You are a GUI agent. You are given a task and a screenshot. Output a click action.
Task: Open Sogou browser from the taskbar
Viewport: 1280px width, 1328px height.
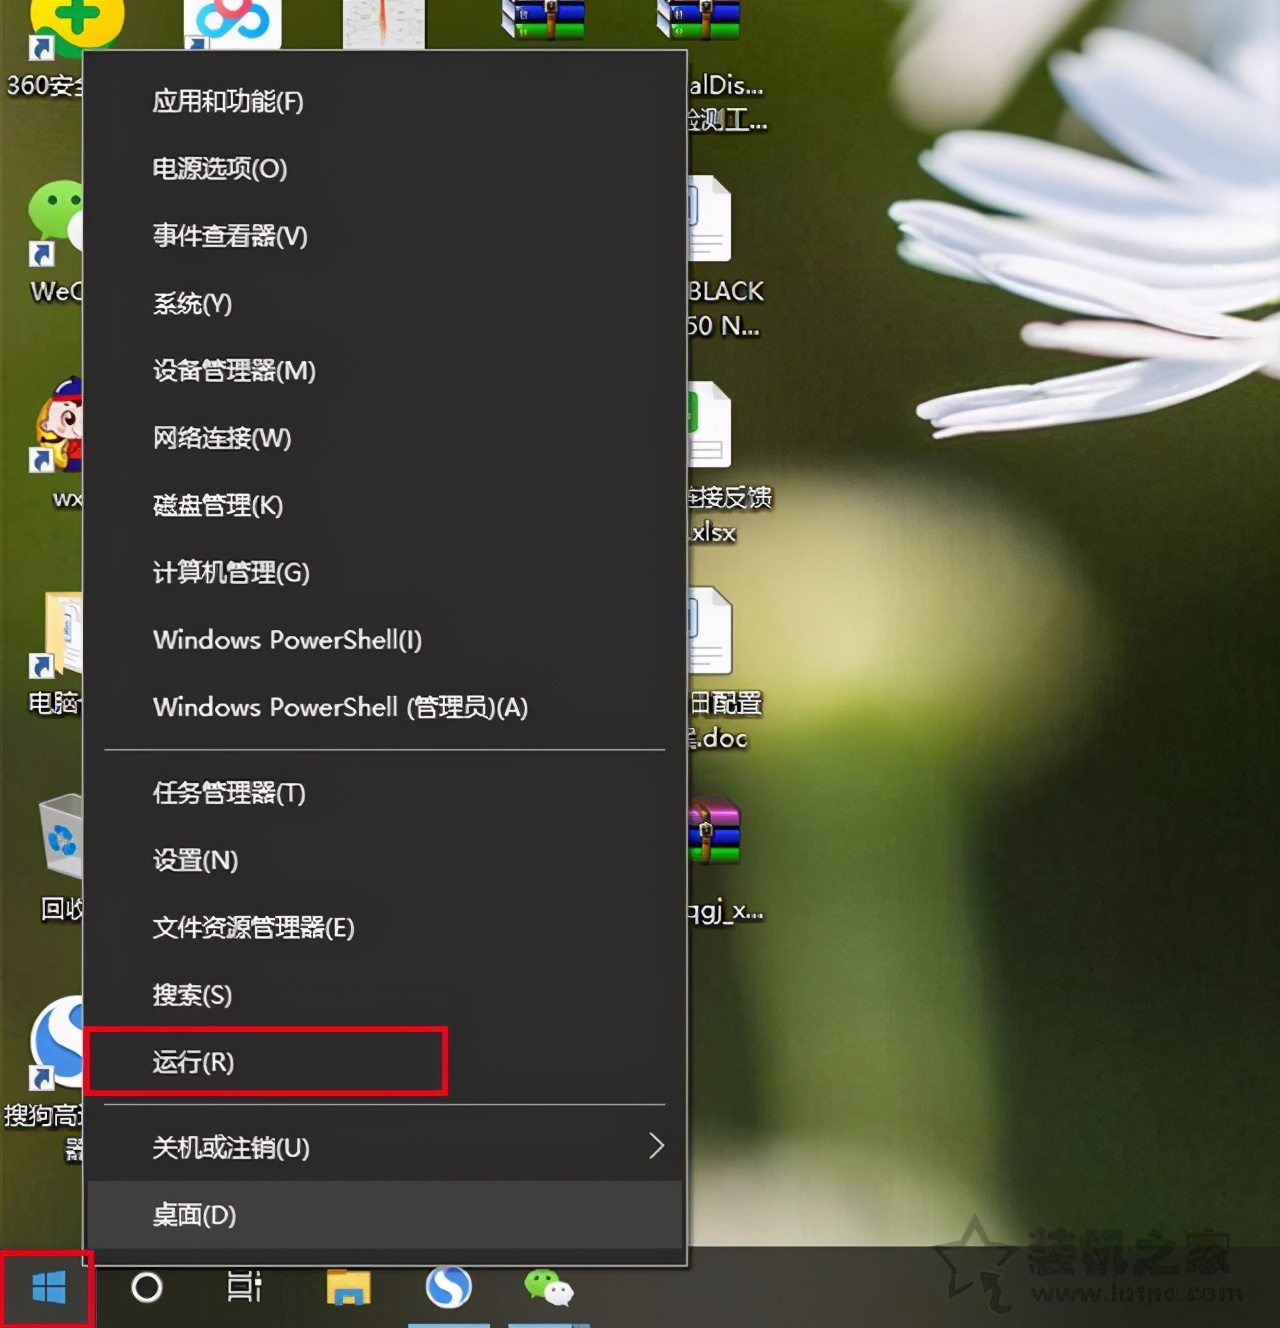(x=449, y=1290)
